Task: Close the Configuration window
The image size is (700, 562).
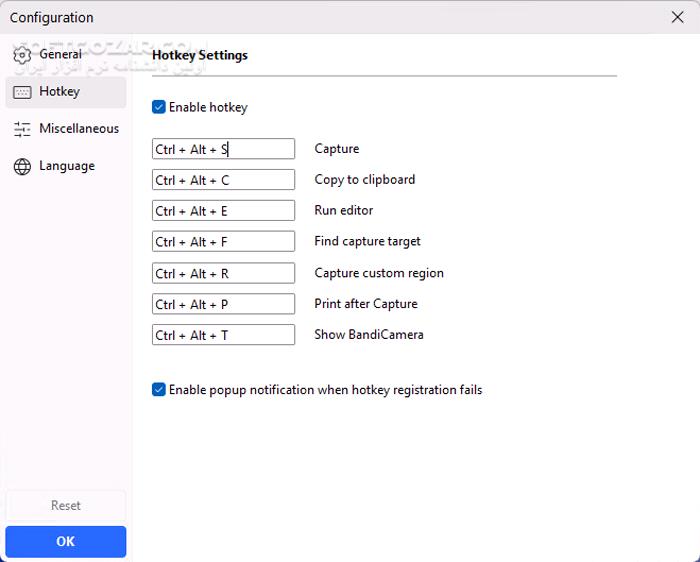Action: [x=677, y=17]
